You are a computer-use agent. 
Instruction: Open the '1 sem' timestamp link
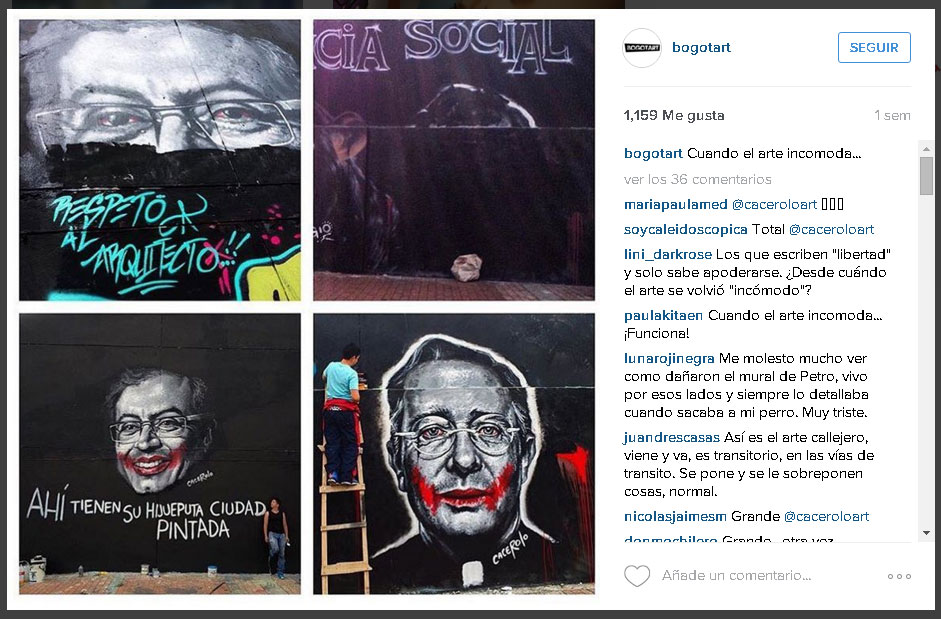(892, 115)
